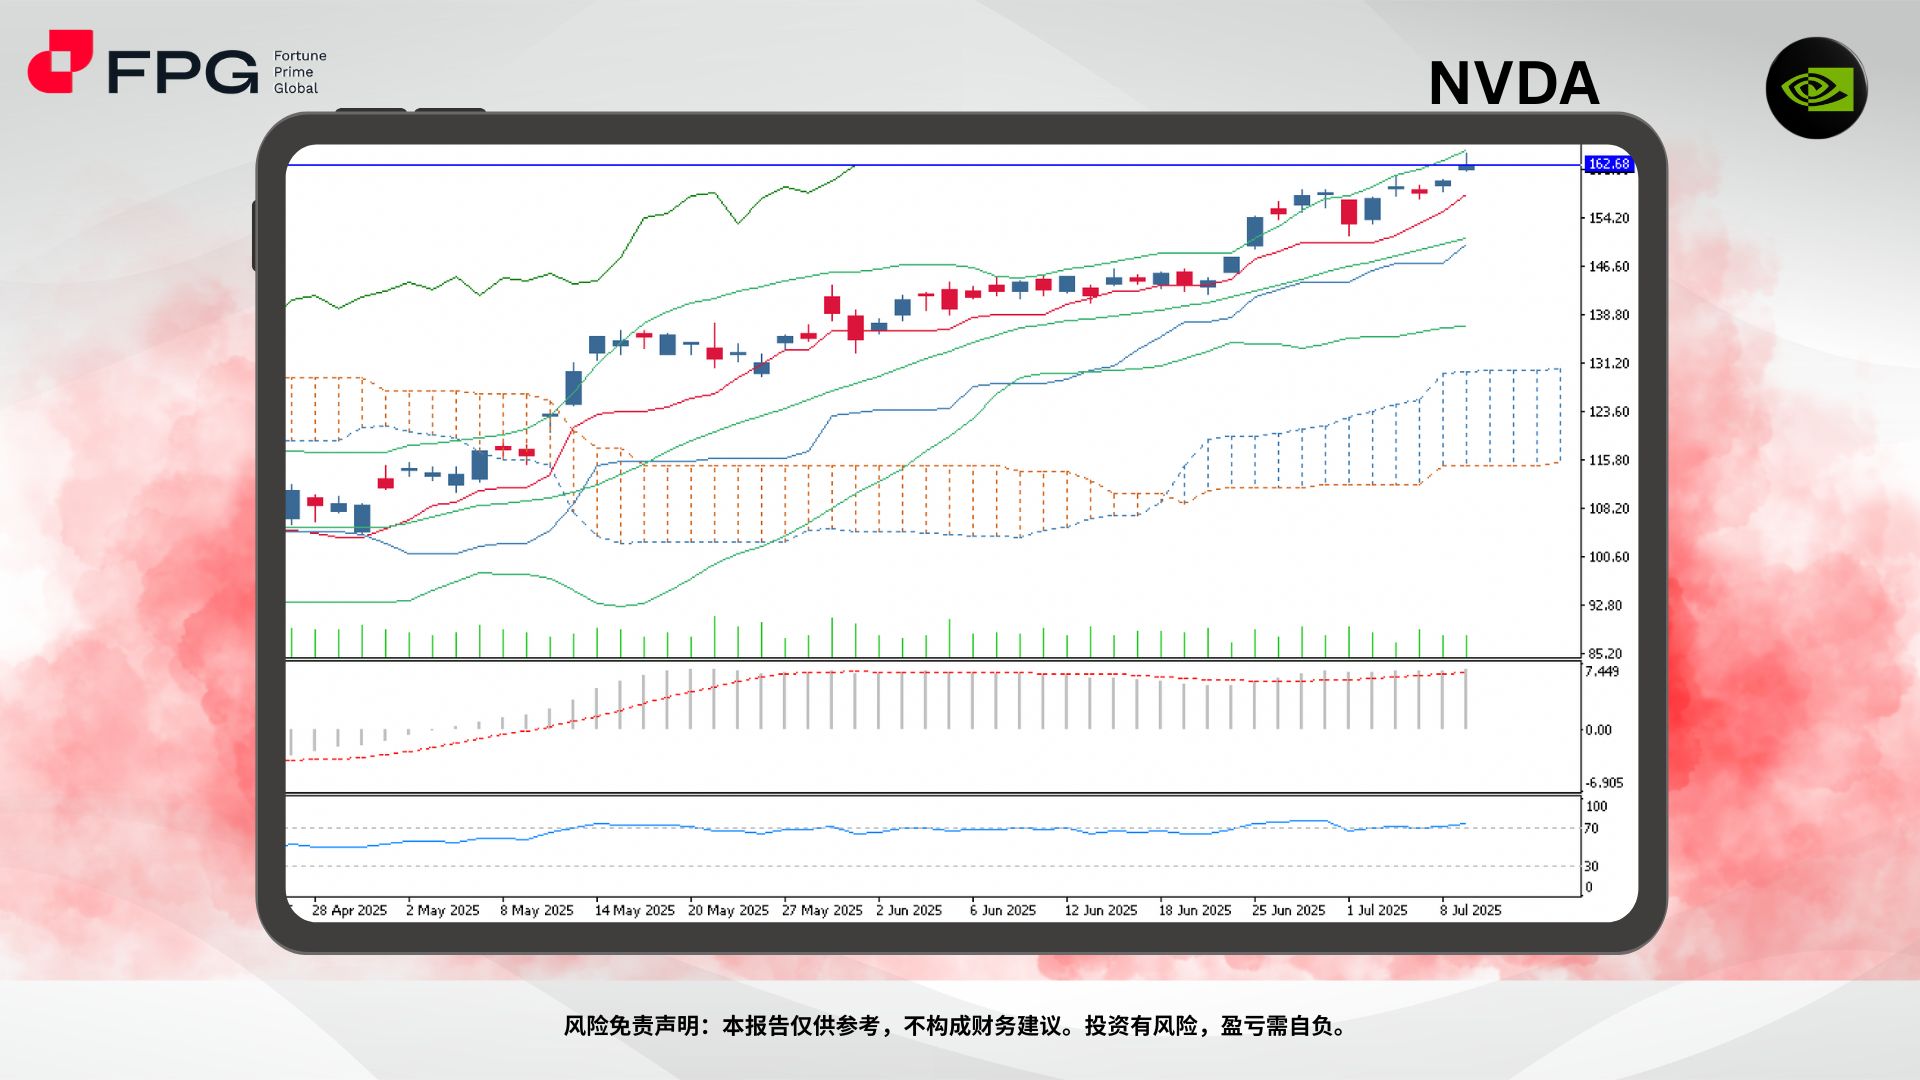Viewport: 1920px width, 1080px height.
Task: Click the 115.80 price axis label
Action: point(1609,461)
